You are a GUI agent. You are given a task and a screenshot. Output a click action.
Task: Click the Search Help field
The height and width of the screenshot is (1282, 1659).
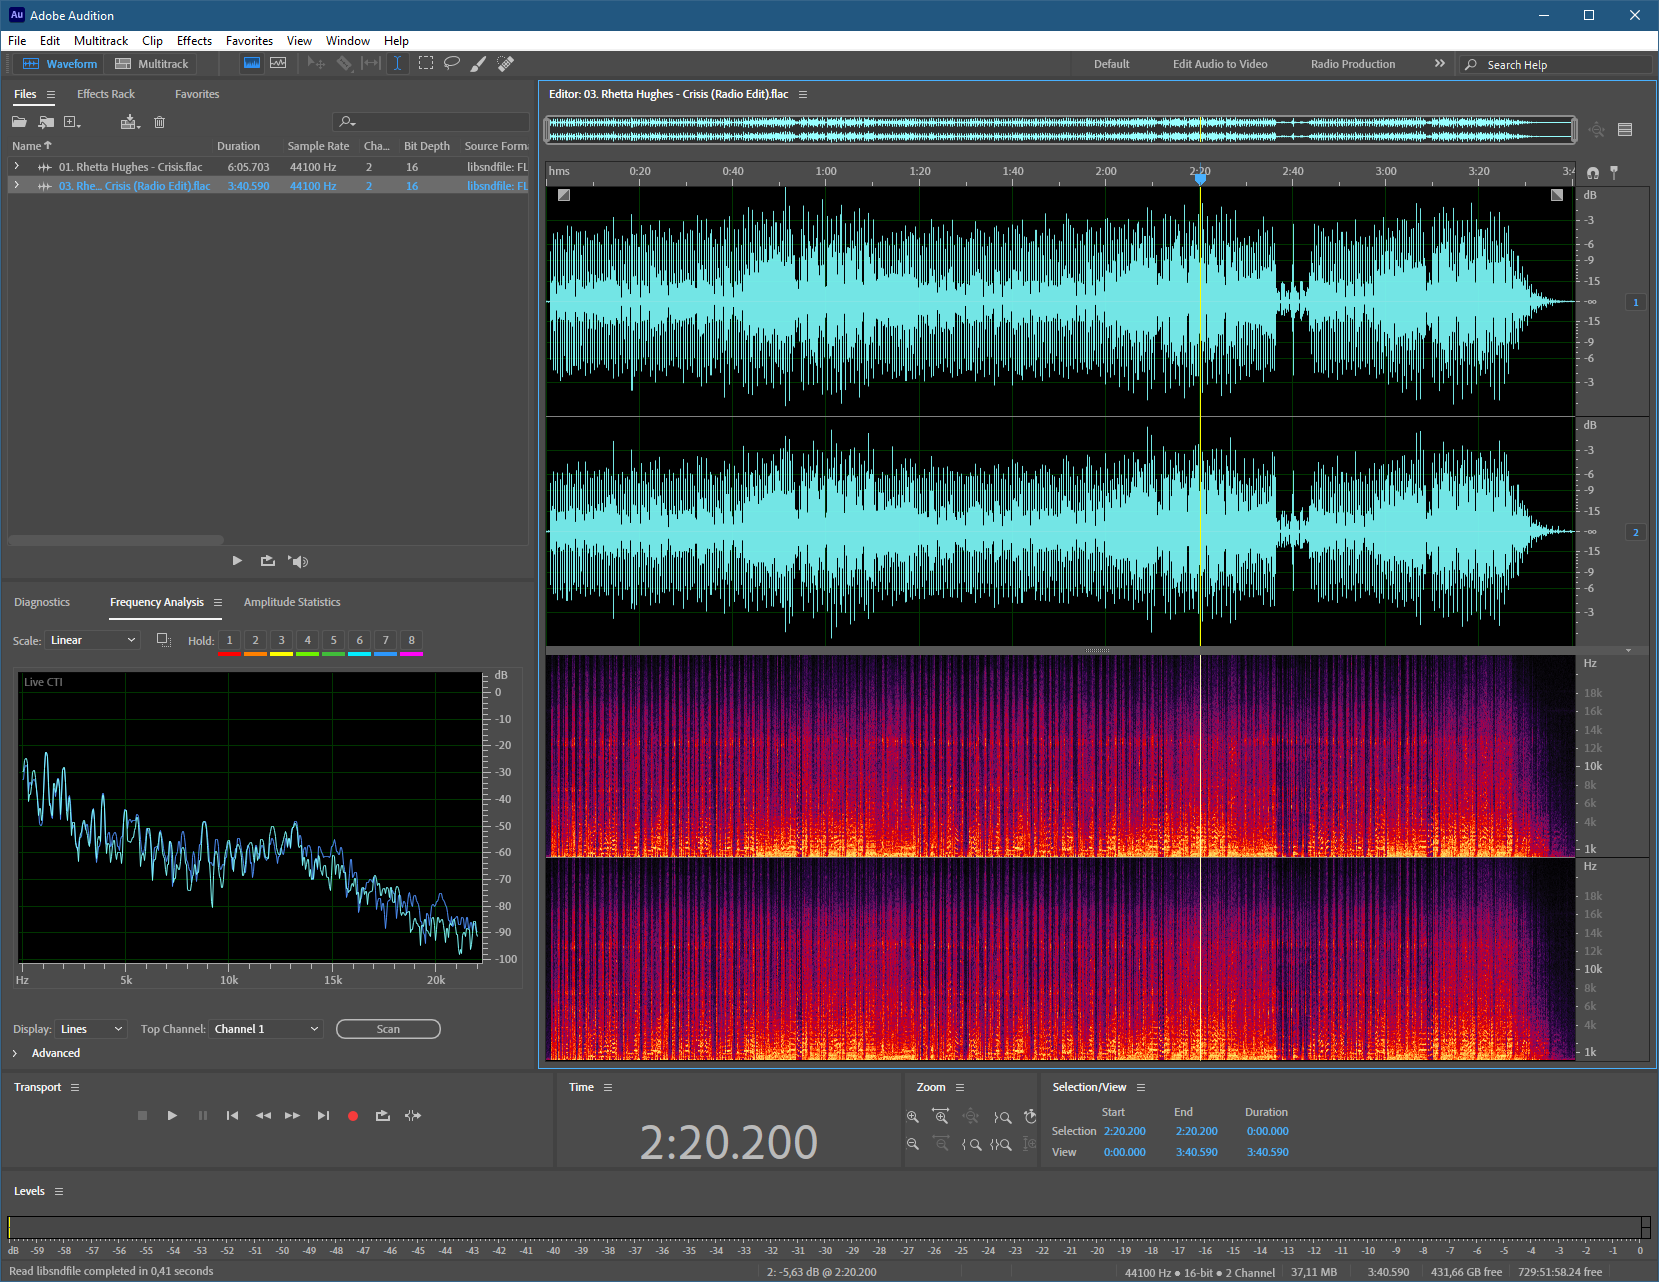pyautogui.click(x=1555, y=64)
